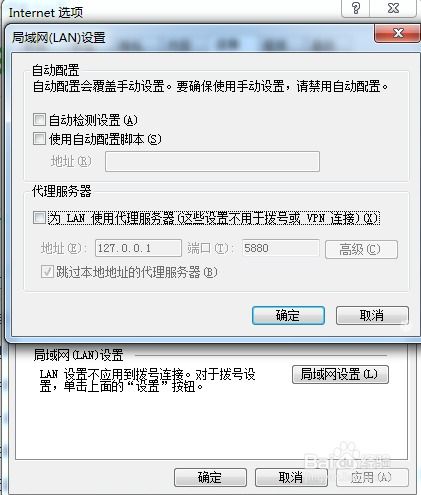Click the proxy 地址(E) label
The width and height of the screenshot is (421, 495).
64,248
